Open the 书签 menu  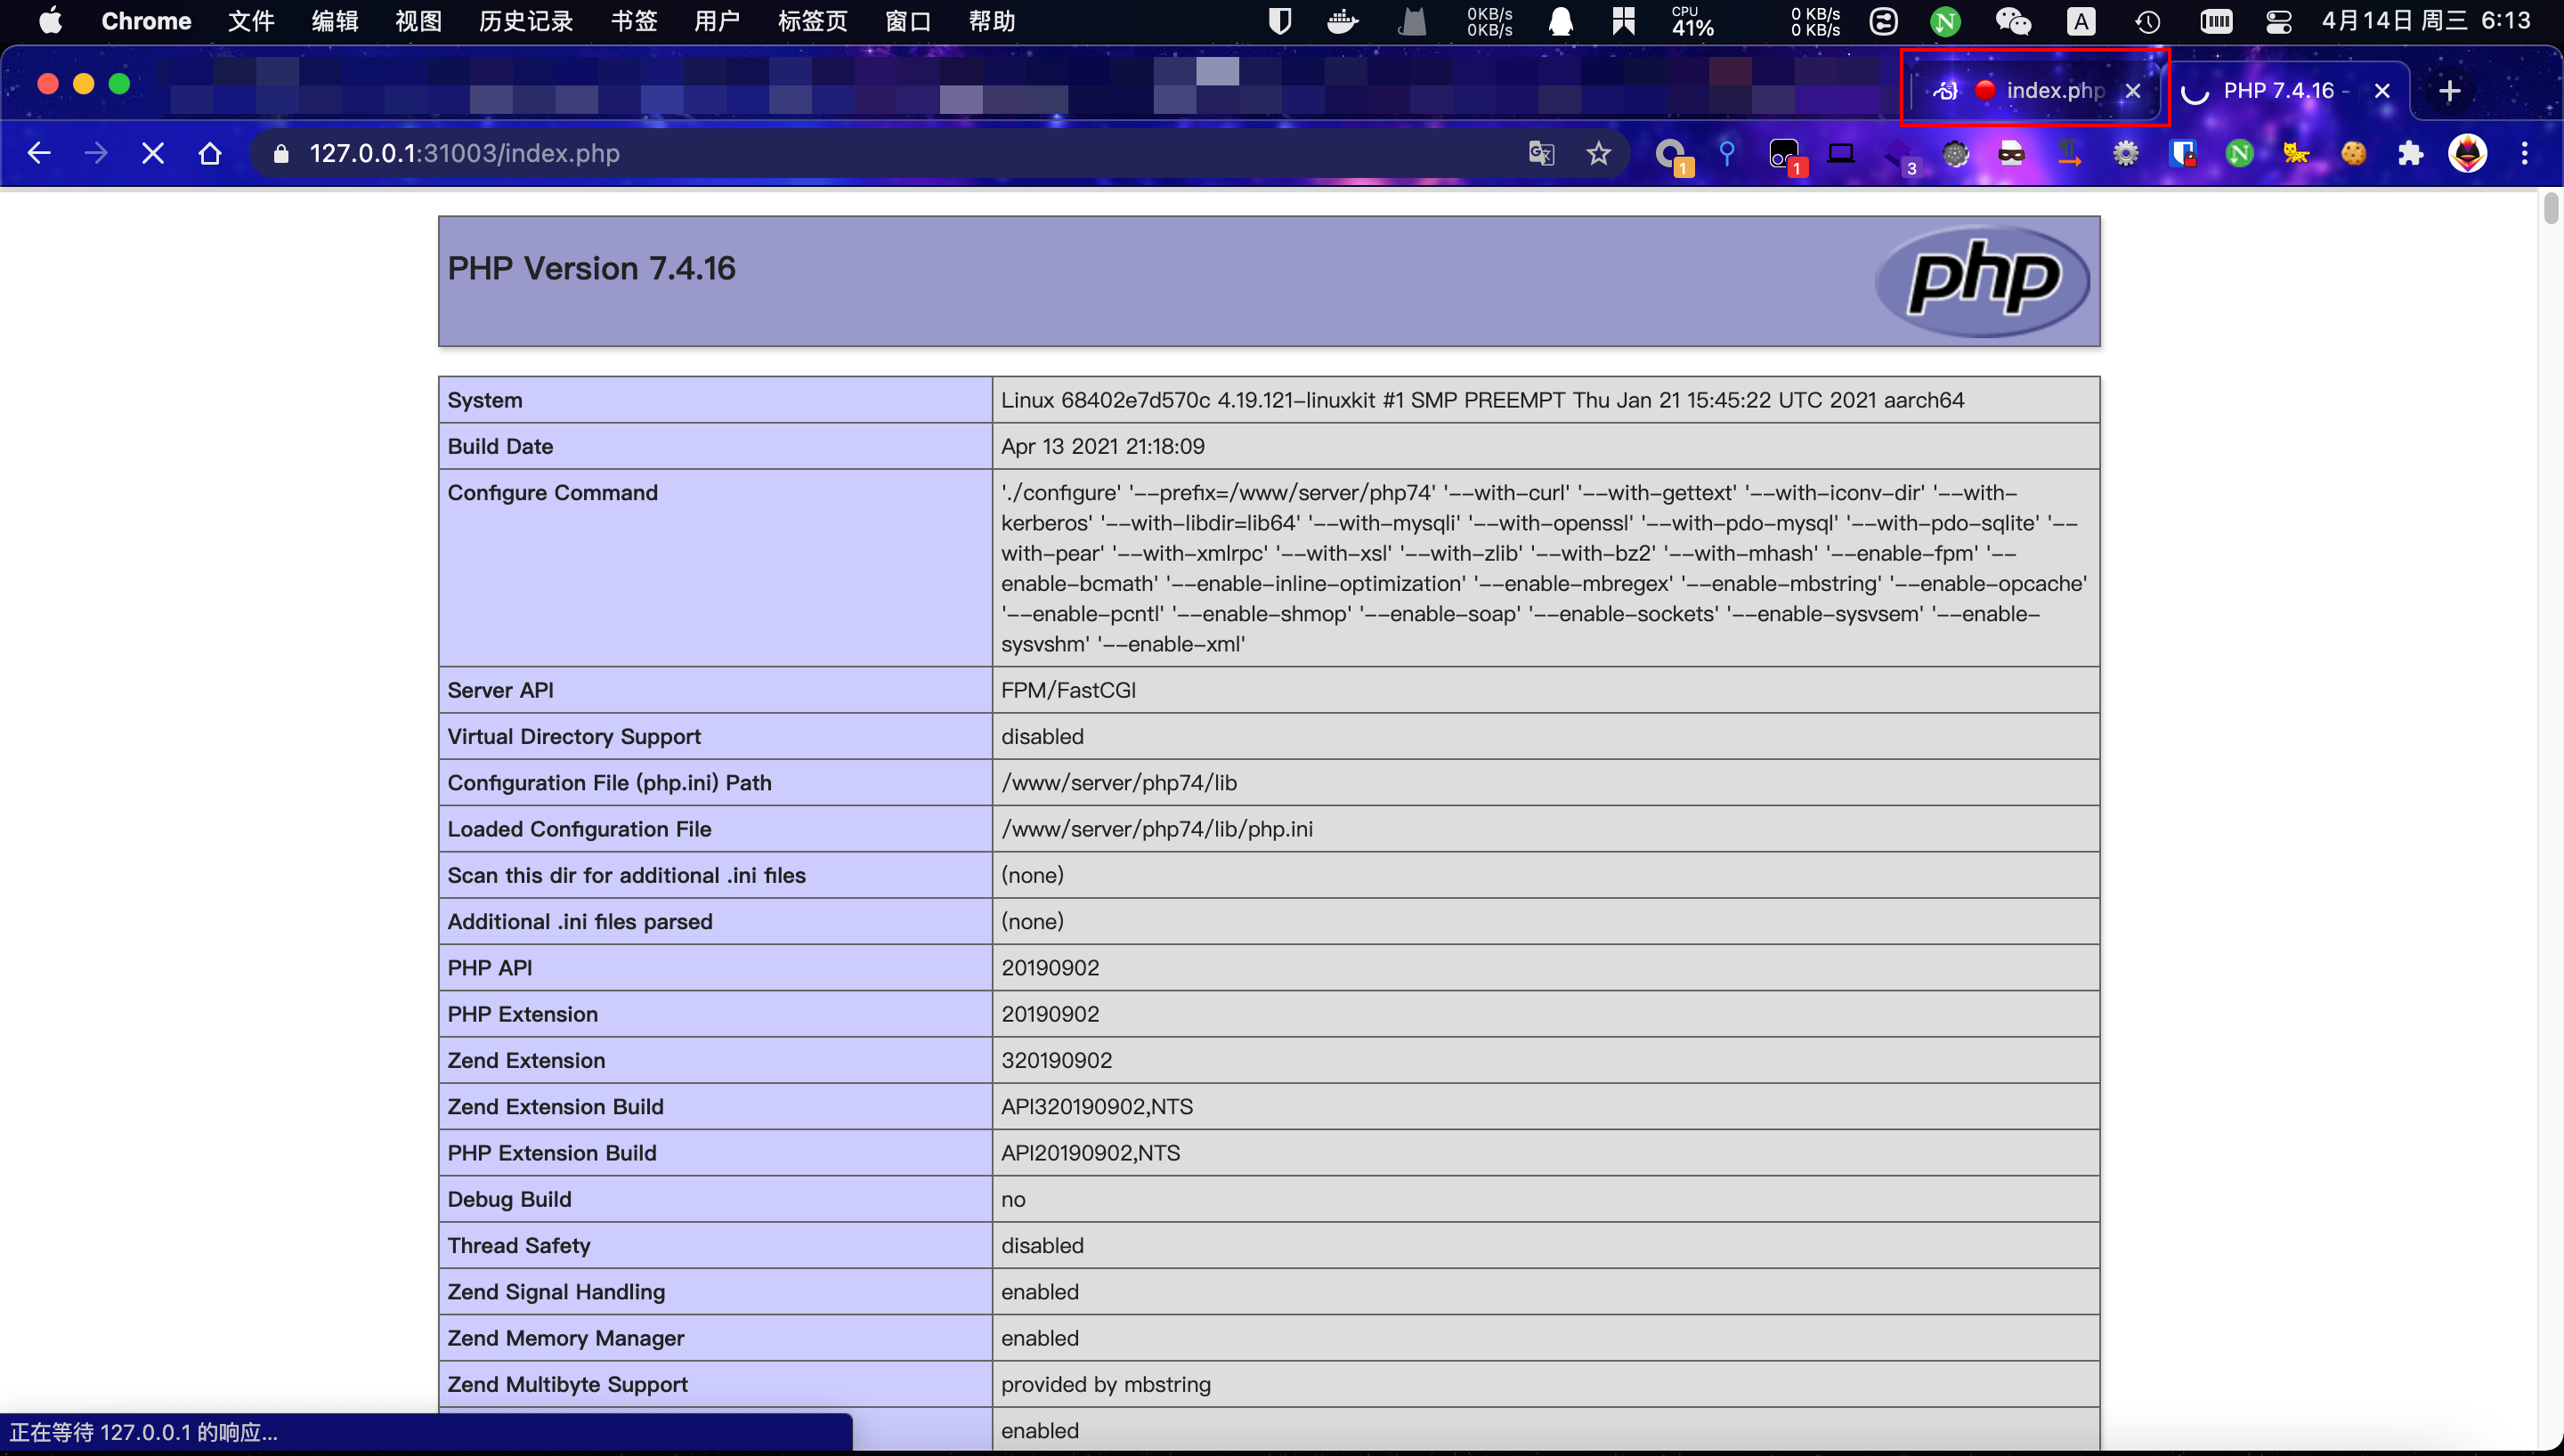[633, 21]
